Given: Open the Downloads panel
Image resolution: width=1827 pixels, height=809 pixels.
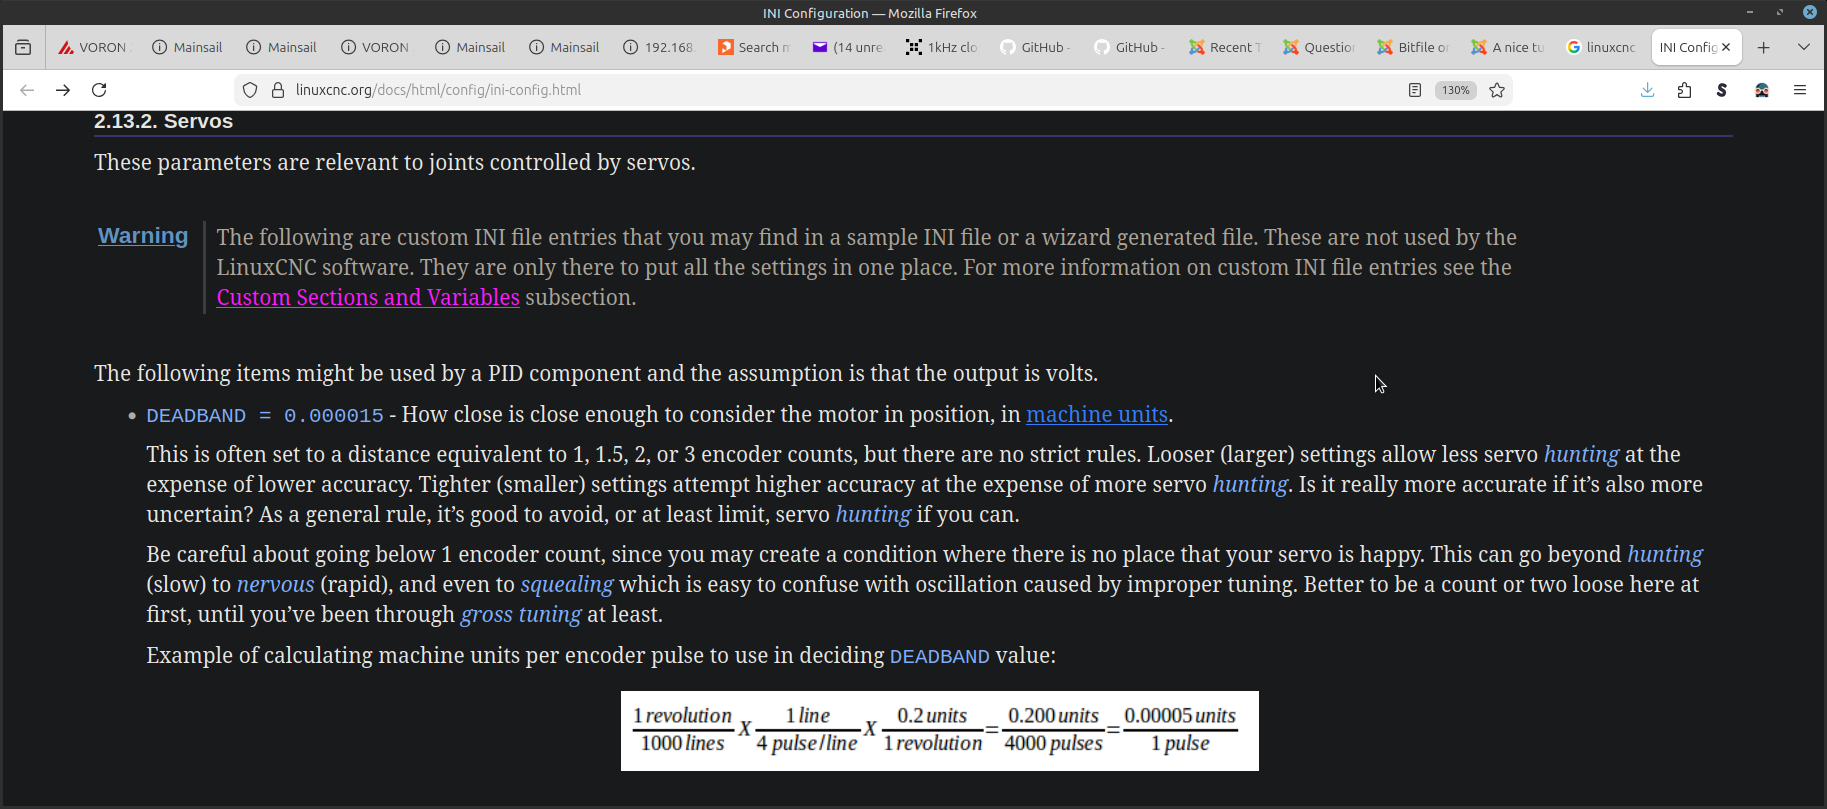Looking at the screenshot, I should click(x=1648, y=90).
